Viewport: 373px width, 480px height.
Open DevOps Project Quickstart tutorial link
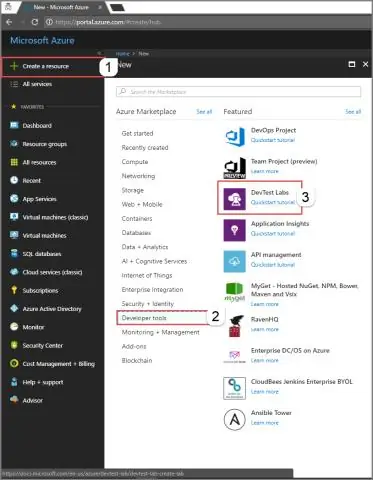(x=273, y=140)
